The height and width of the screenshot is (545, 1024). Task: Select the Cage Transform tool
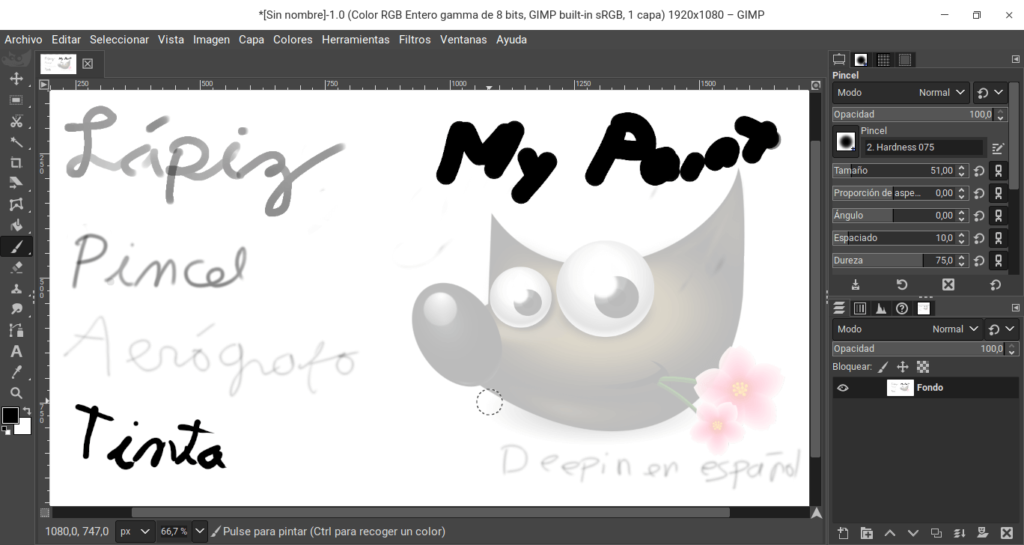[x=16, y=205]
